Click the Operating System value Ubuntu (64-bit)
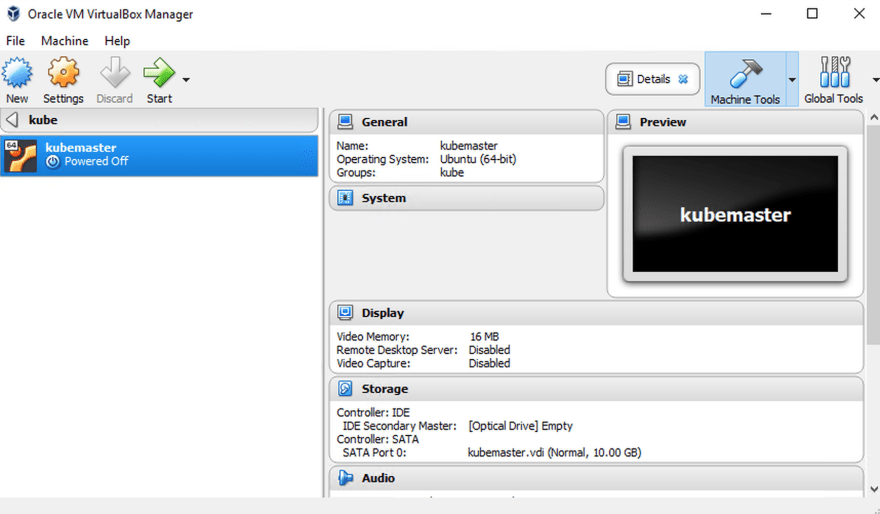 [x=478, y=159]
